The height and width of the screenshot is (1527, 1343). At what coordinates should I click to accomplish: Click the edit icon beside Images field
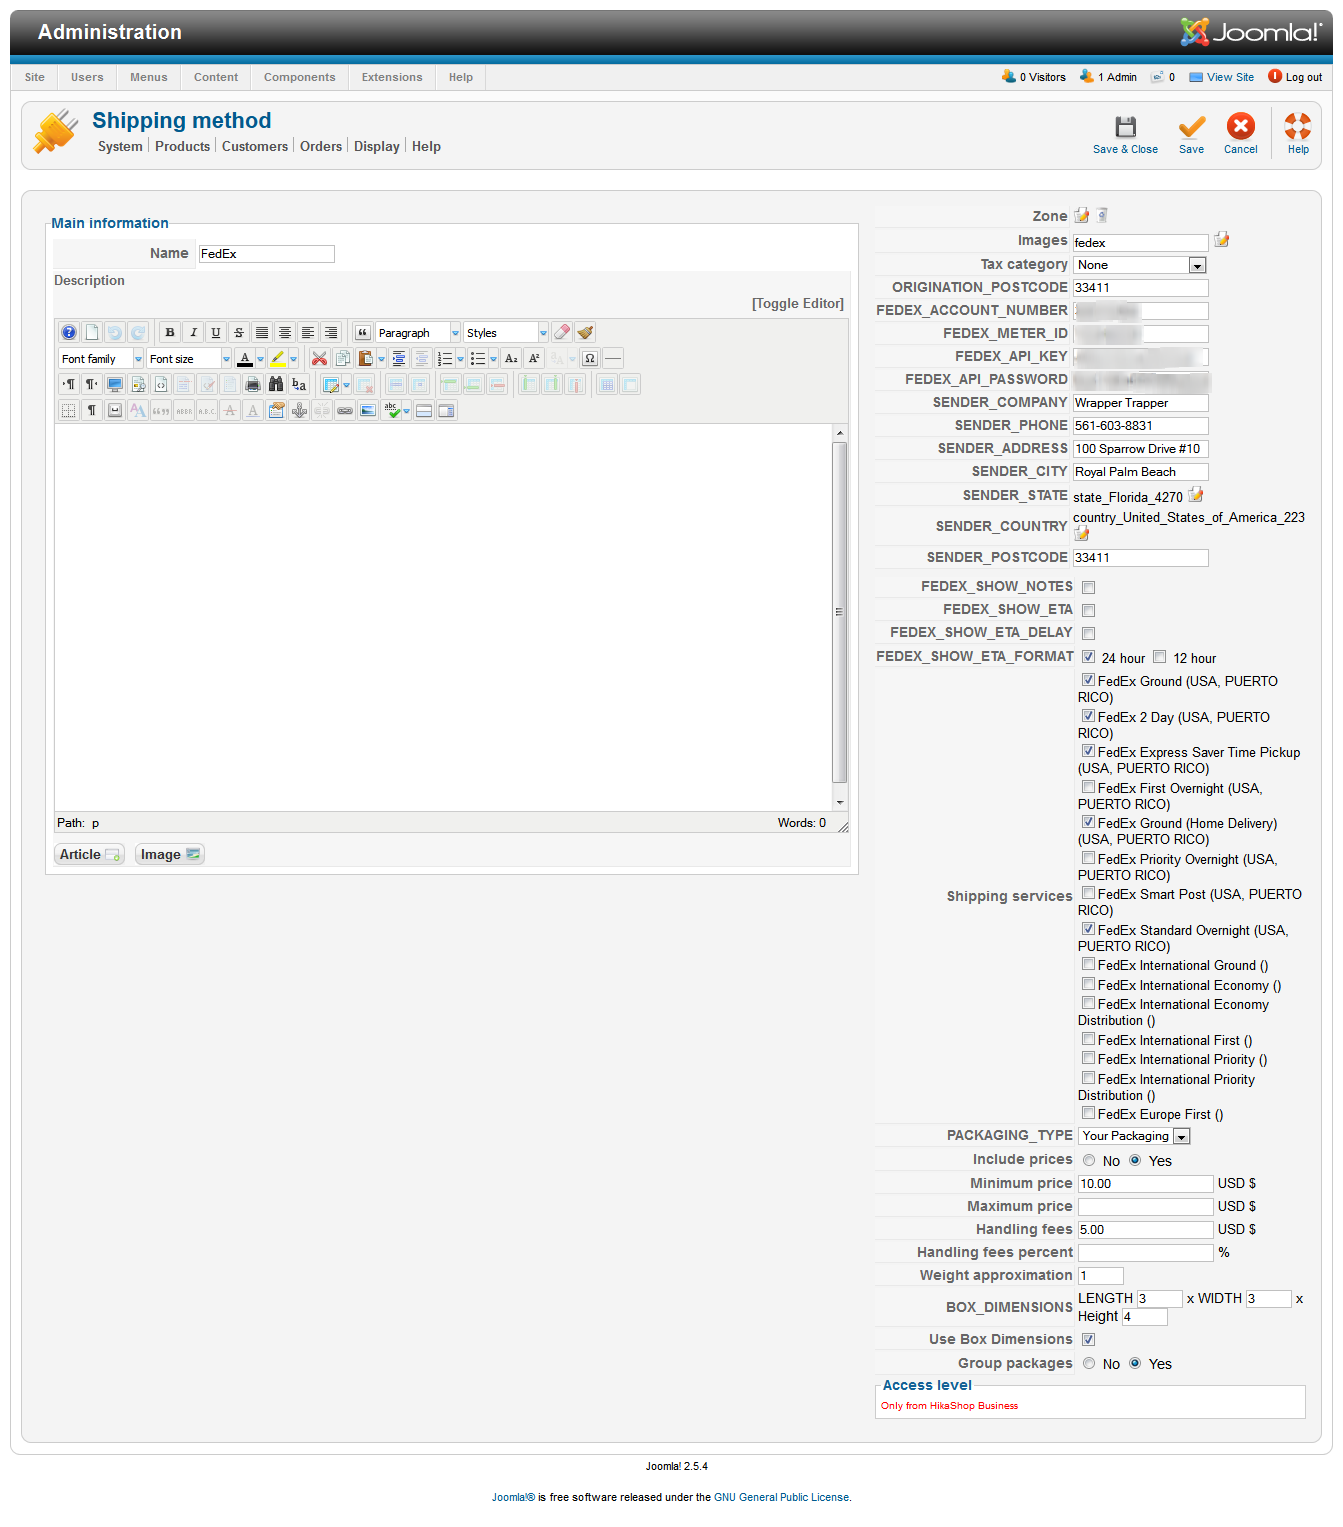tap(1221, 240)
